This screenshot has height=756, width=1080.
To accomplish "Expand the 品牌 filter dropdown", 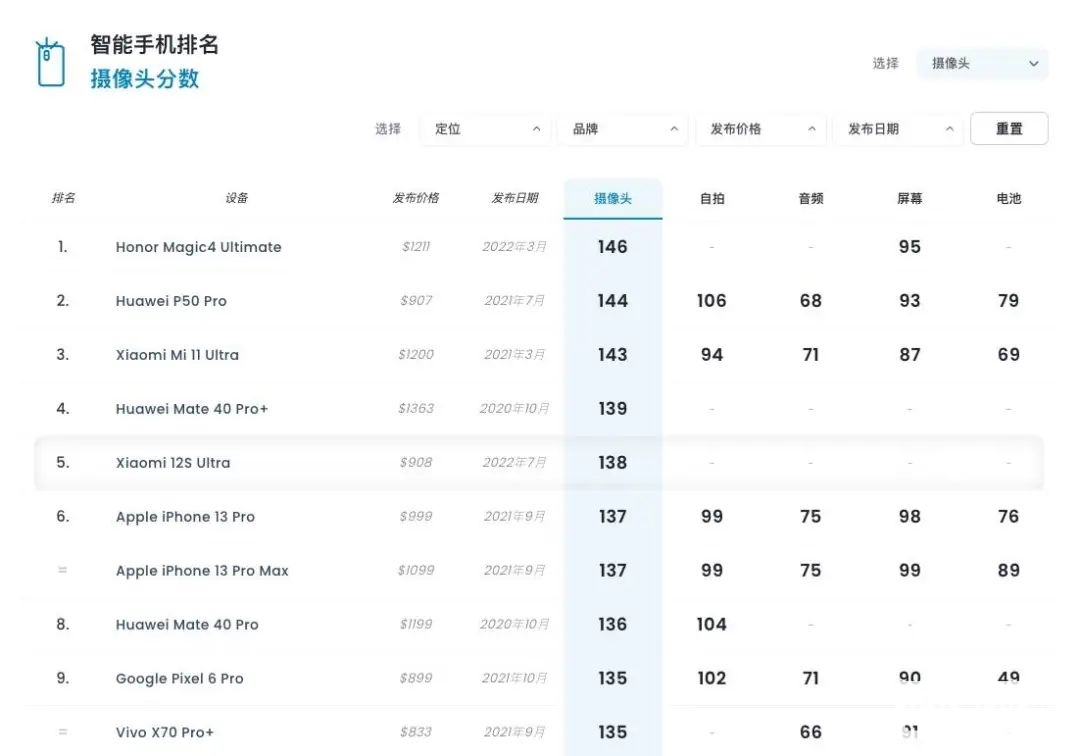I will 623,129.
